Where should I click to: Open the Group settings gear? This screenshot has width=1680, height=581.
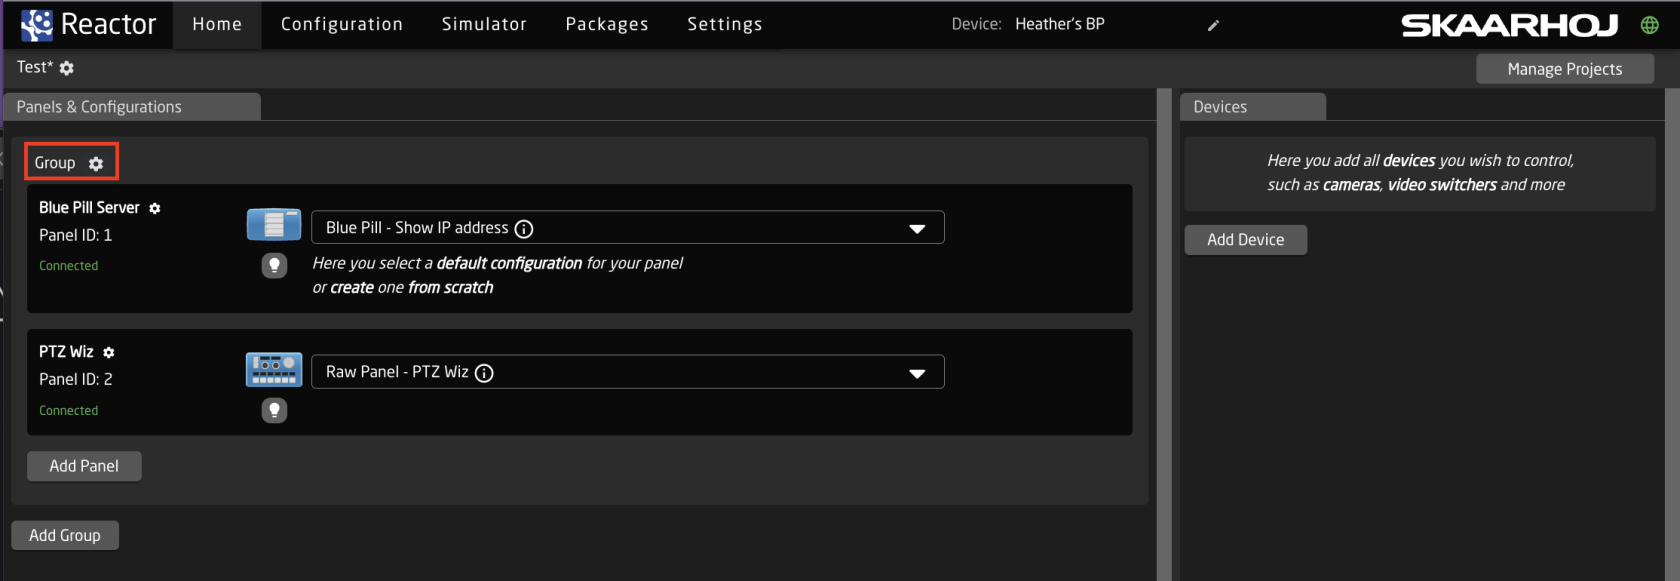click(x=96, y=163)
